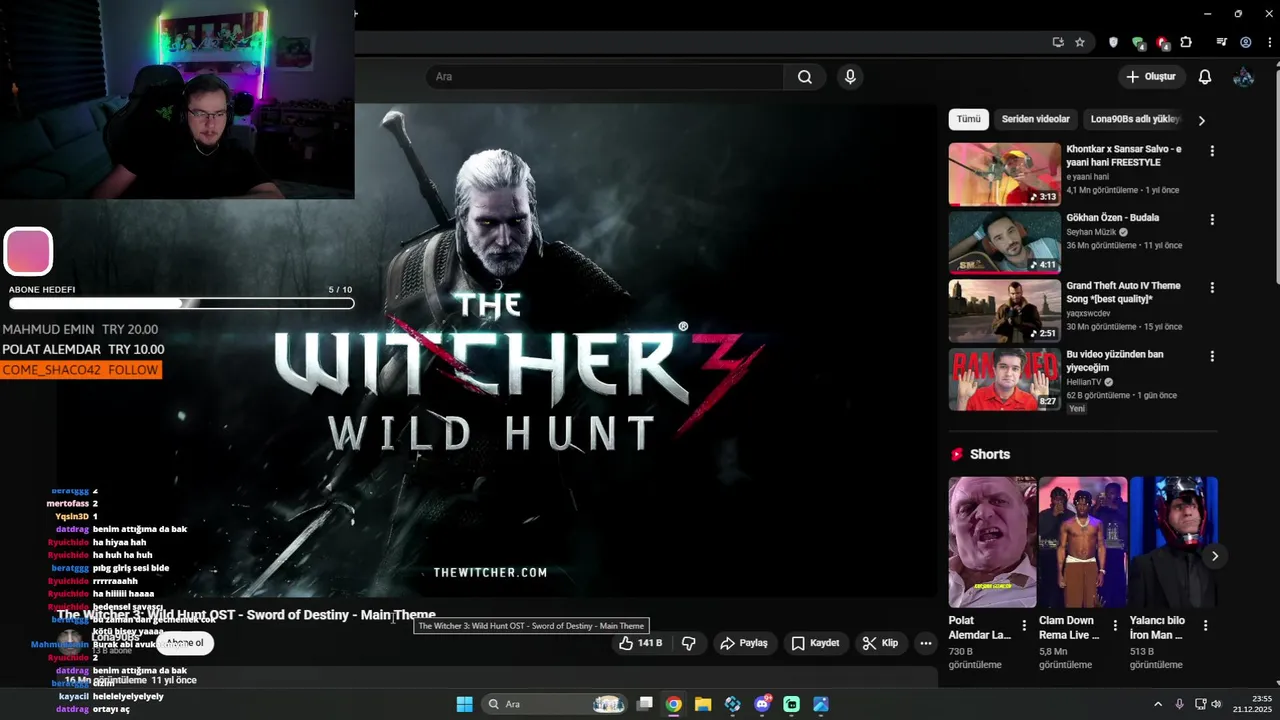Click the Paylaş share button

[744, 643]
